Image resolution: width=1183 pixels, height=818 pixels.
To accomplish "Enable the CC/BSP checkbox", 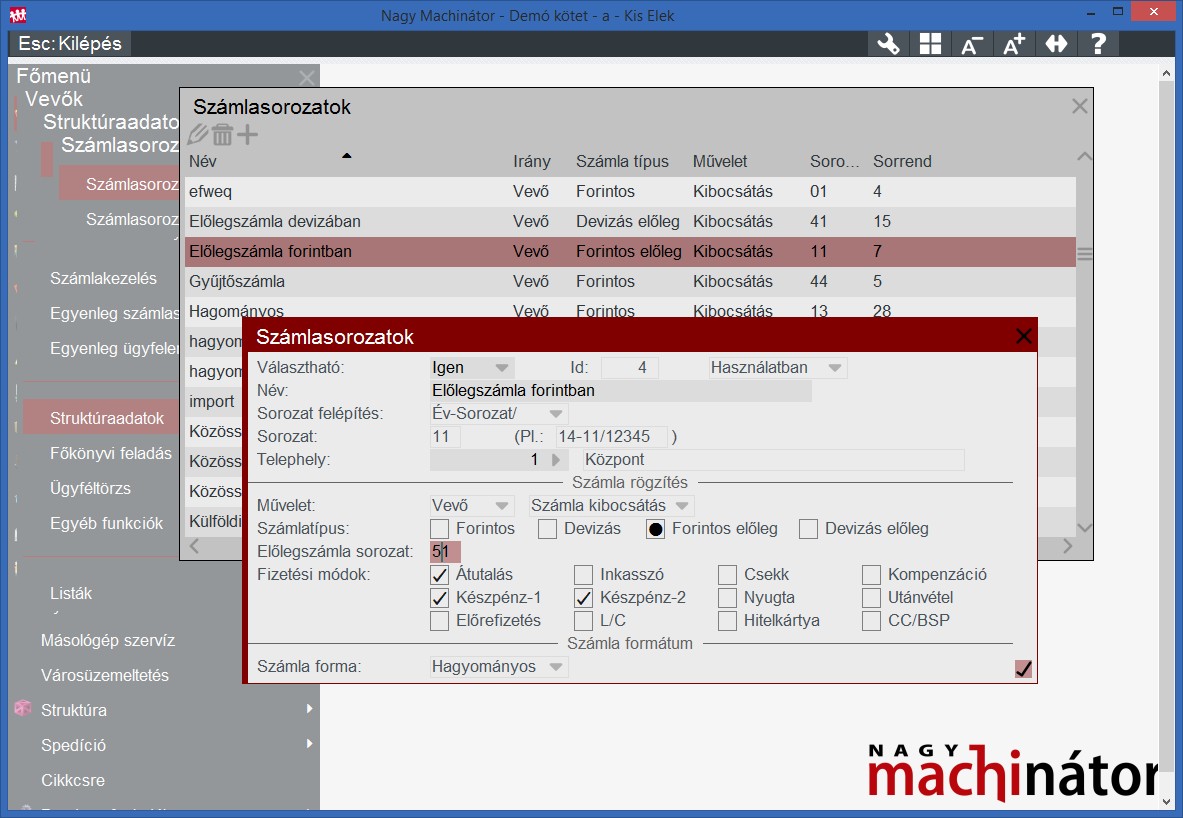I will [871, 621].
